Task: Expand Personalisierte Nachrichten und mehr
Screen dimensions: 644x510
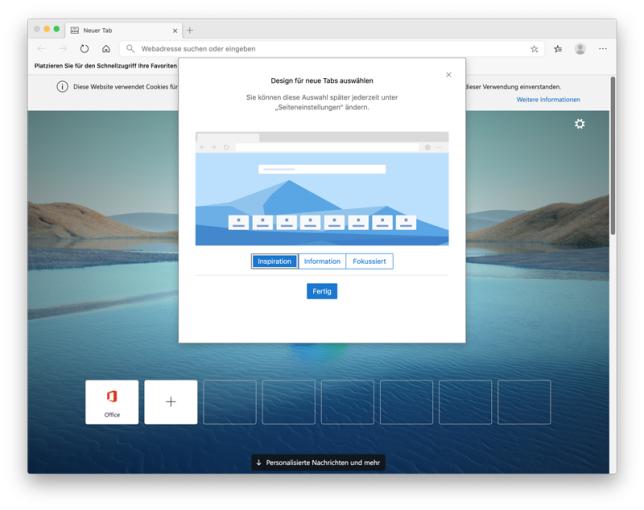Action: tap(318, 463)
